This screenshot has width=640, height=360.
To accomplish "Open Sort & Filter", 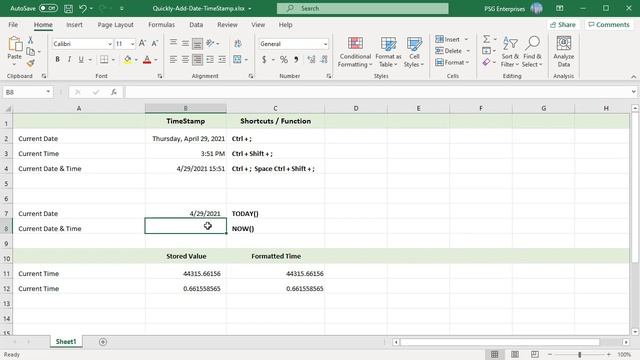I will pos(510,52).
